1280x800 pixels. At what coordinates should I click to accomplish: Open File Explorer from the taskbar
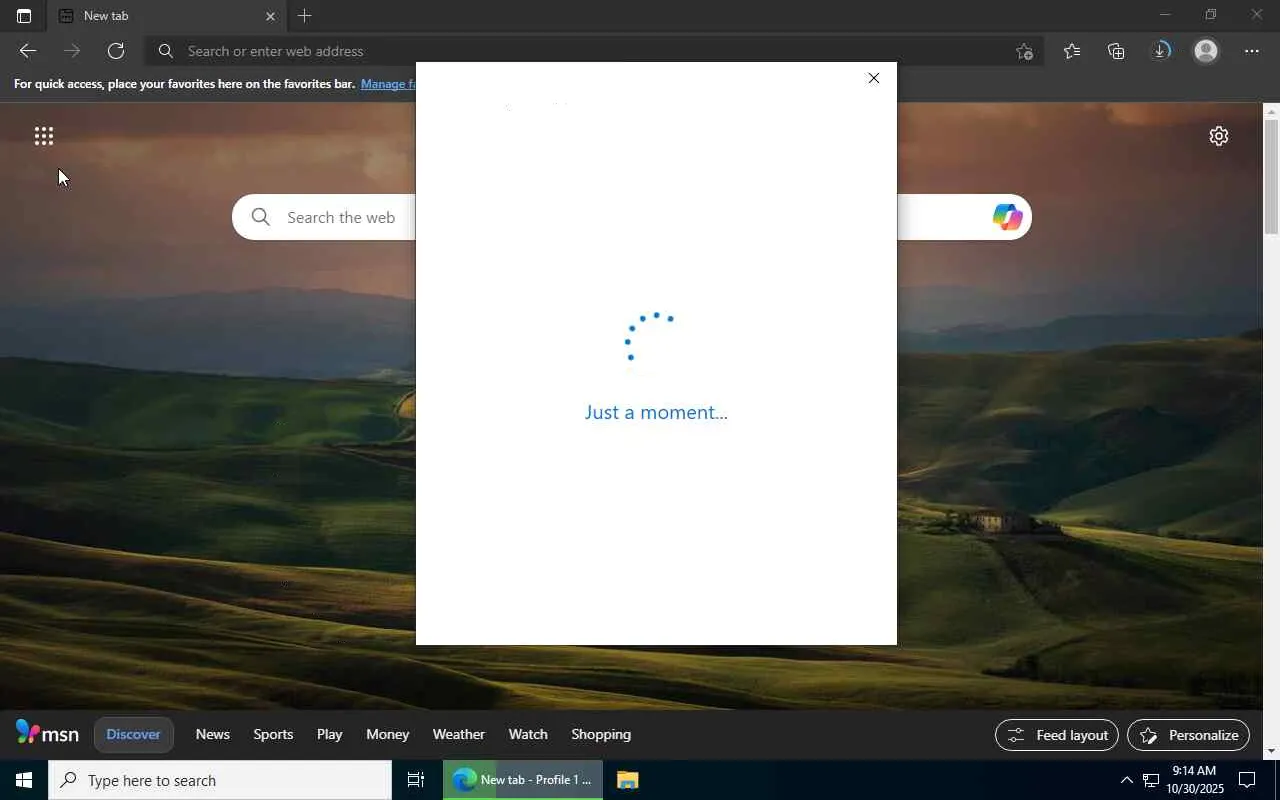pyautogui.click(x=627, y=780)
